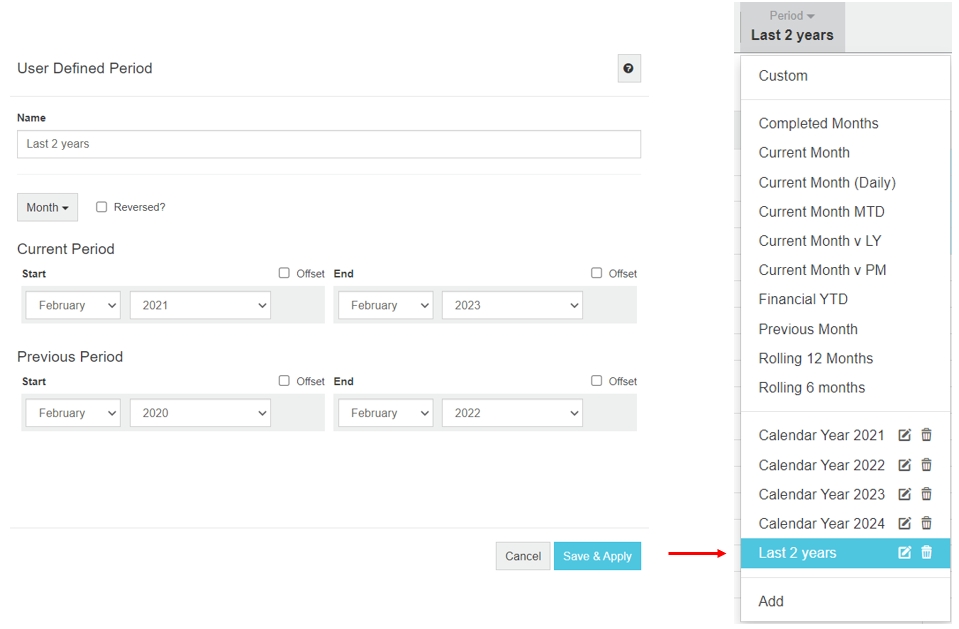Click edit icon for Last 2 years

tap(905, 553)
